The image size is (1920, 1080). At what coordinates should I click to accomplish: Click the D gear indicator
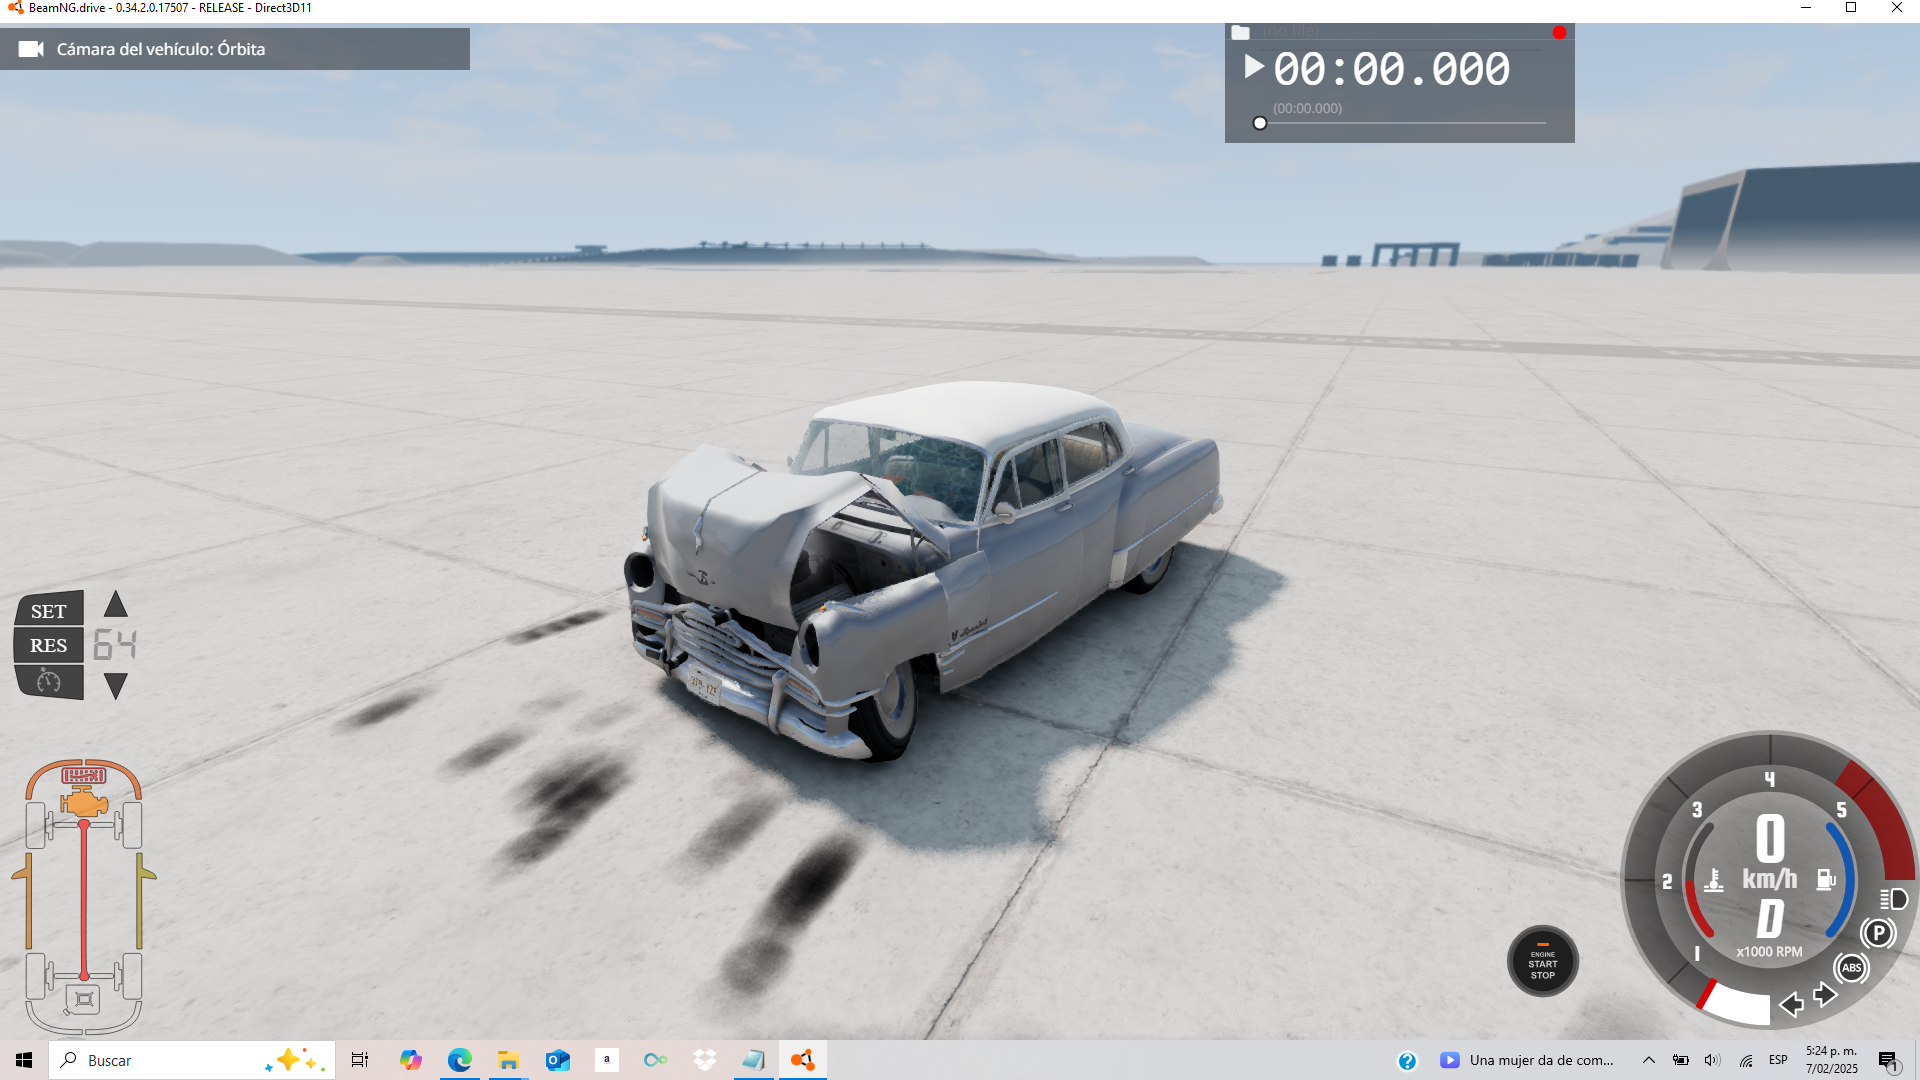(1770, 918)
